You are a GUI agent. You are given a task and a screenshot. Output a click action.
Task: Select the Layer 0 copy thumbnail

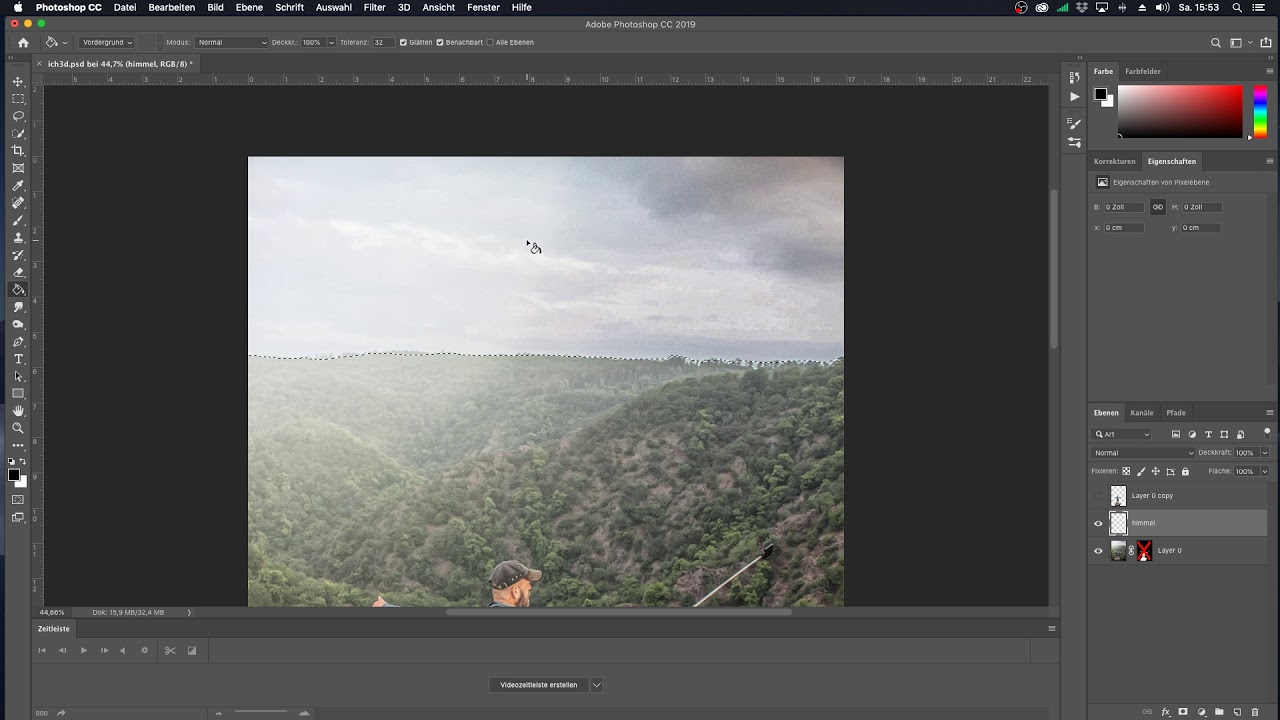[1118, 496]
